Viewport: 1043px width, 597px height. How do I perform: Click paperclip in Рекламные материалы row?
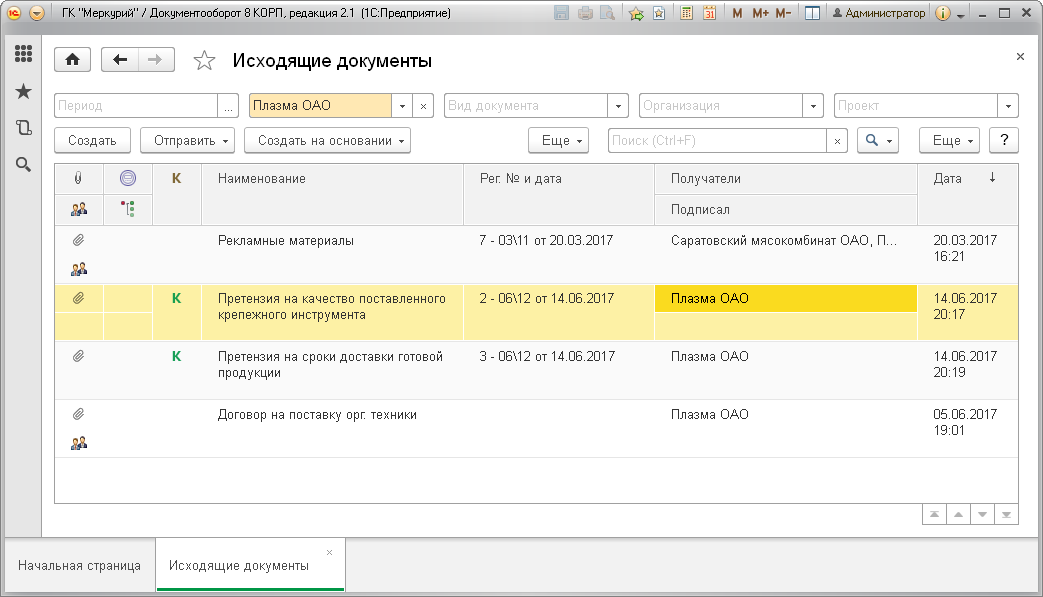[78, 240]
